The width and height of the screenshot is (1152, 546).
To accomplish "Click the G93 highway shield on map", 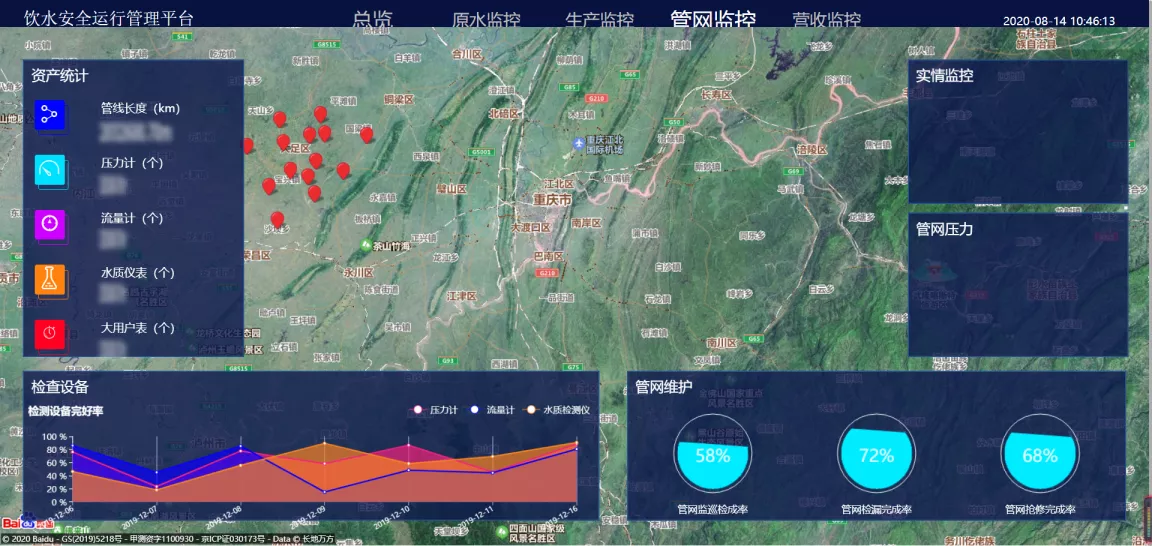I will click(x=447, y=360).
